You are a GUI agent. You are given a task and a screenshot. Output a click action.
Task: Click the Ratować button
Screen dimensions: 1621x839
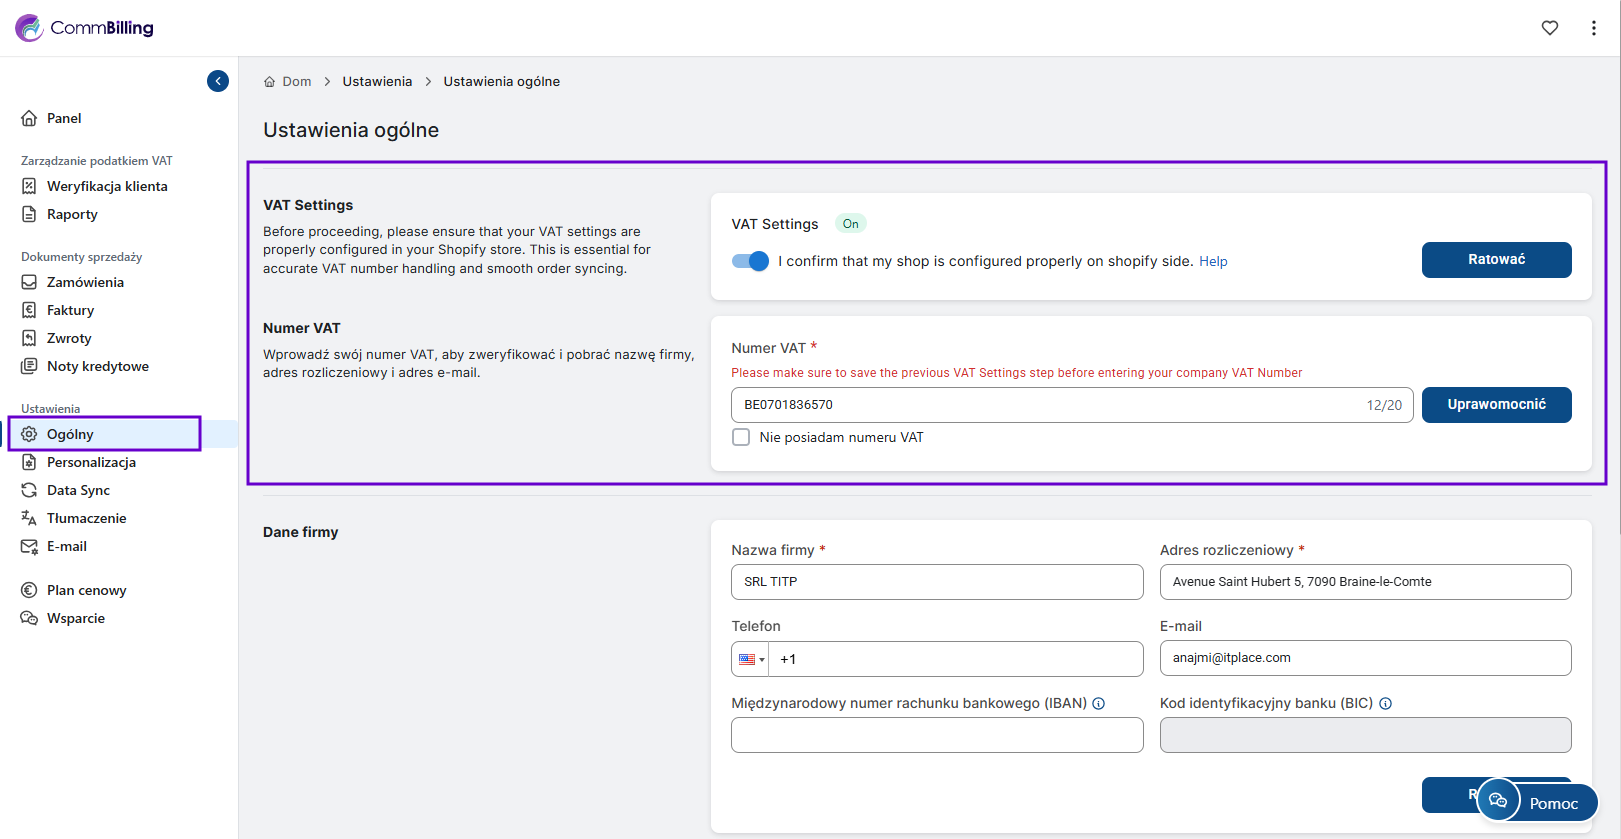[x=1496, y=260]
